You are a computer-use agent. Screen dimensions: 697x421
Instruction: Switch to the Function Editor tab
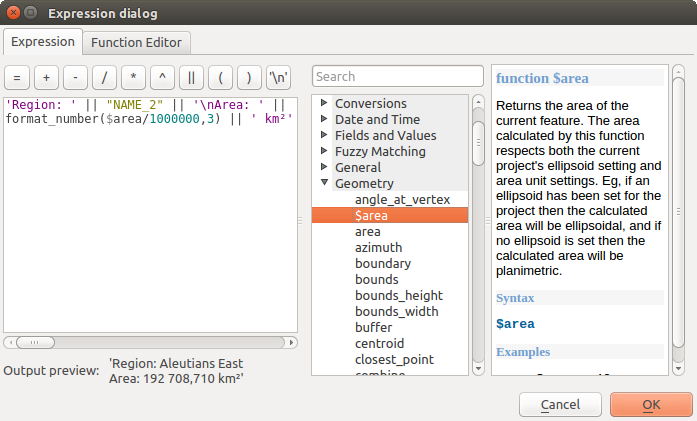click(137, 42)
